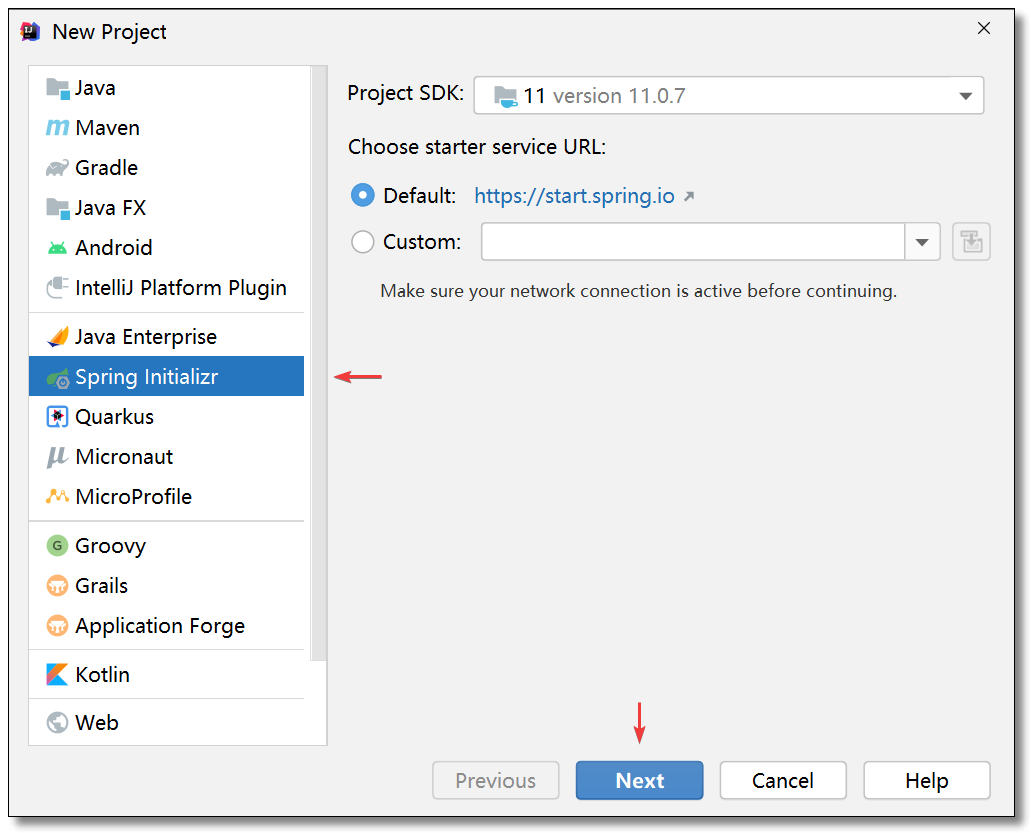Click the green Android robot icon
The height and width of the screenshot is (833, 1031).
[57, 248]
